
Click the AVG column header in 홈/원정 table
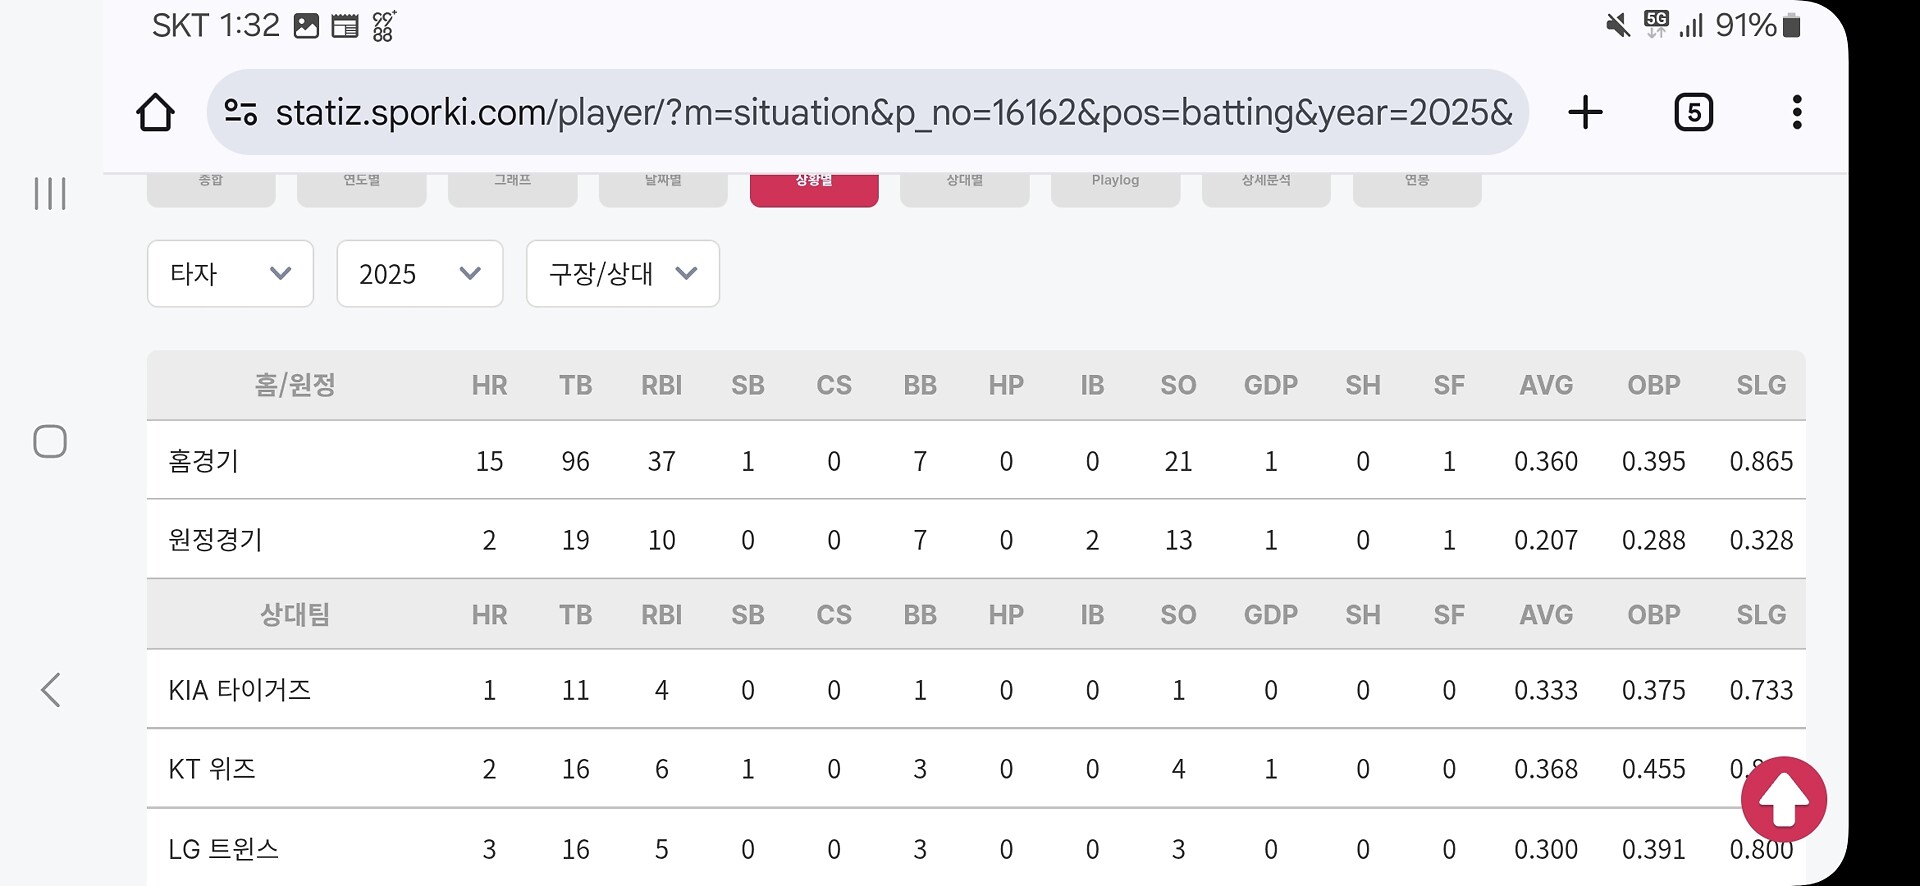pos(1546,385)
